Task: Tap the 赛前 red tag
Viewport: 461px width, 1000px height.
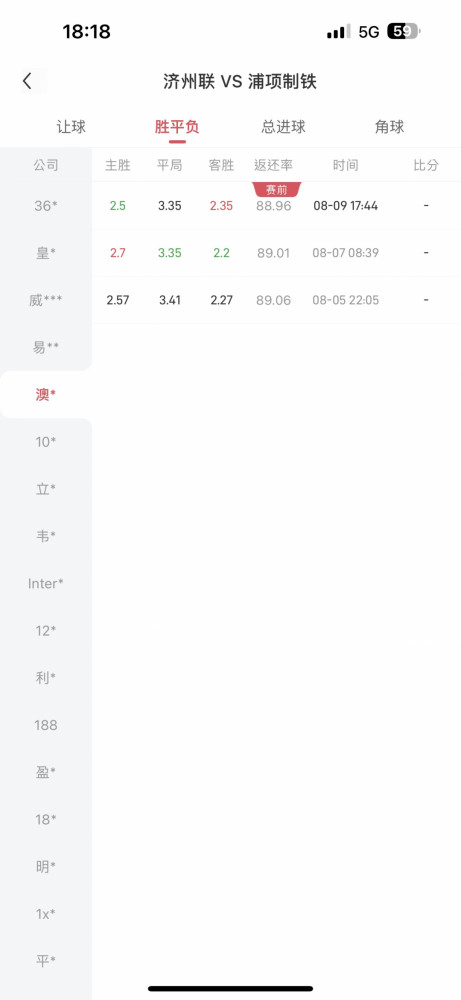Action: point(277,189)
